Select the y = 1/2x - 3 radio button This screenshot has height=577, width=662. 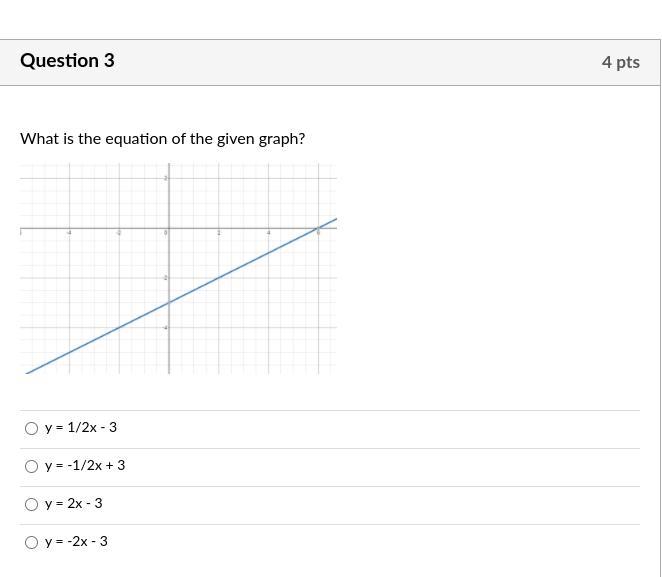coord(31,428)
